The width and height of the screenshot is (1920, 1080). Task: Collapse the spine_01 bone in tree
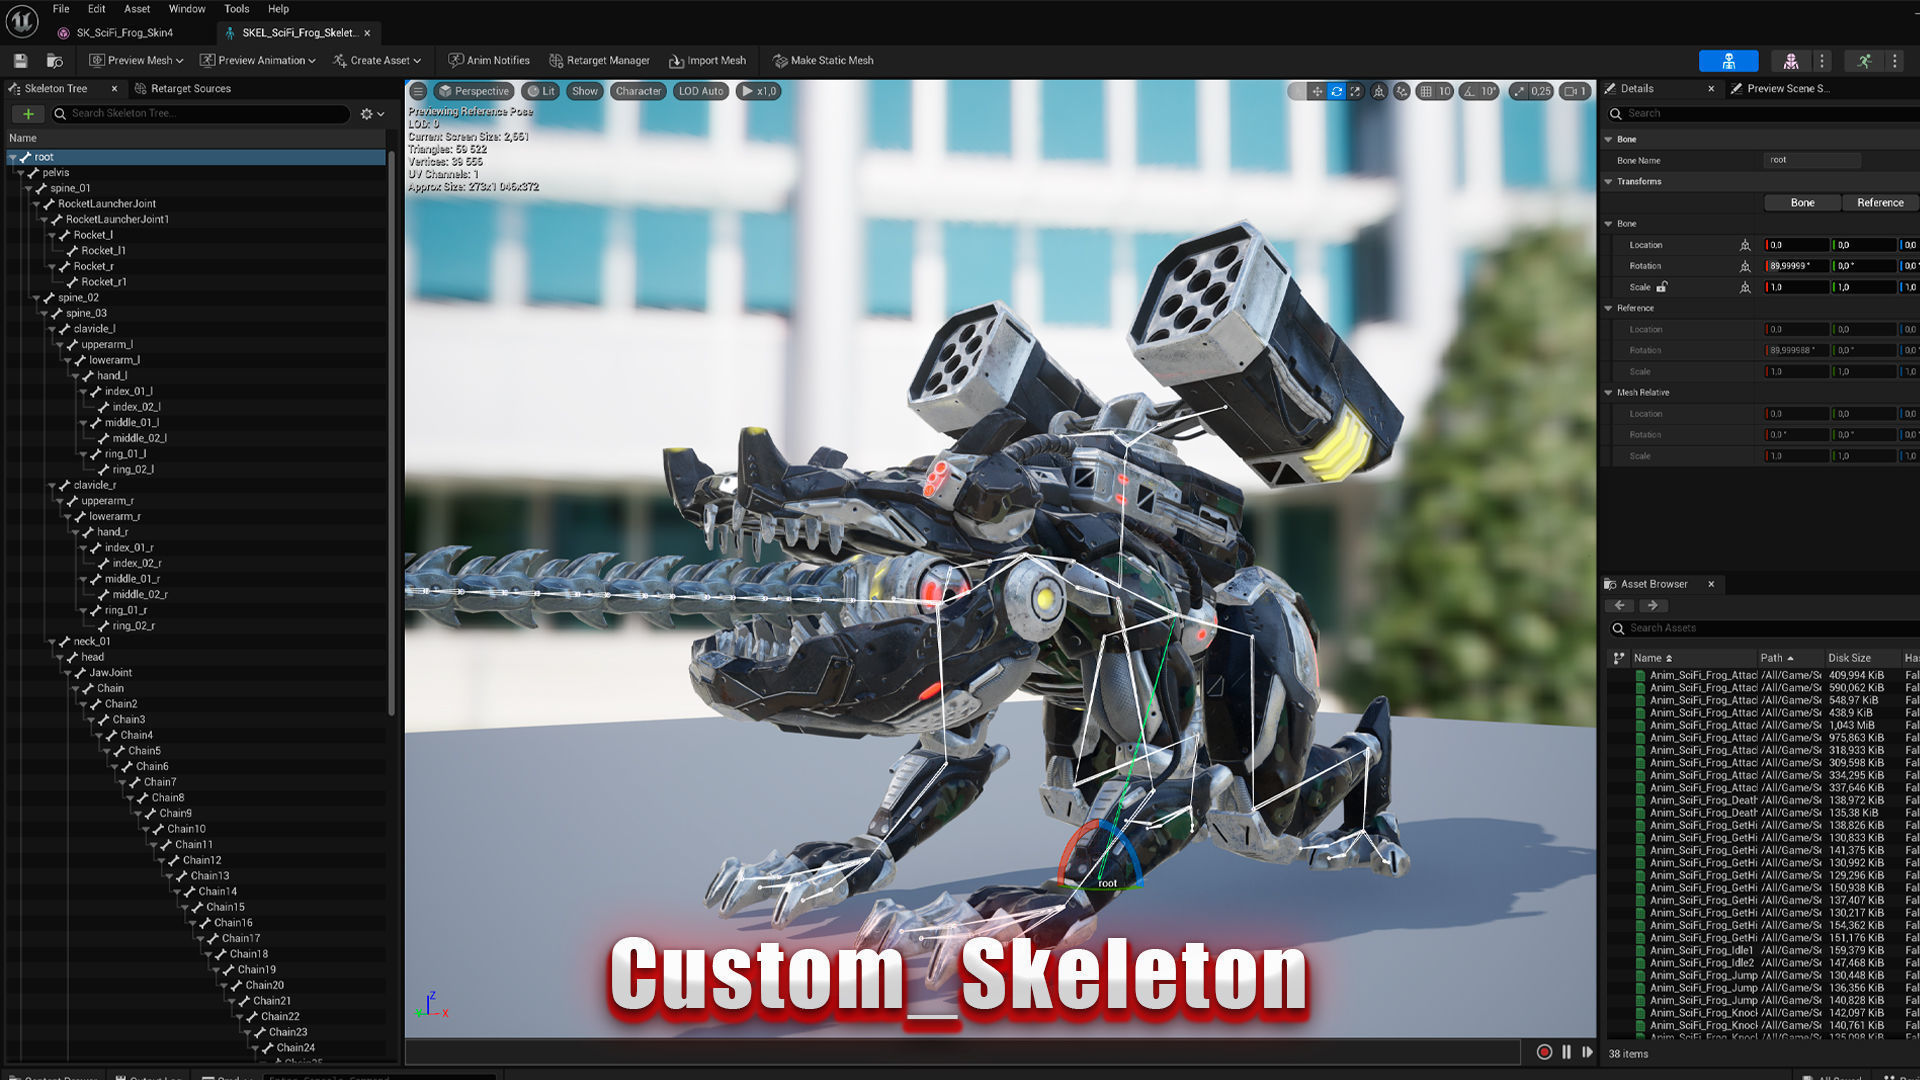28,188
